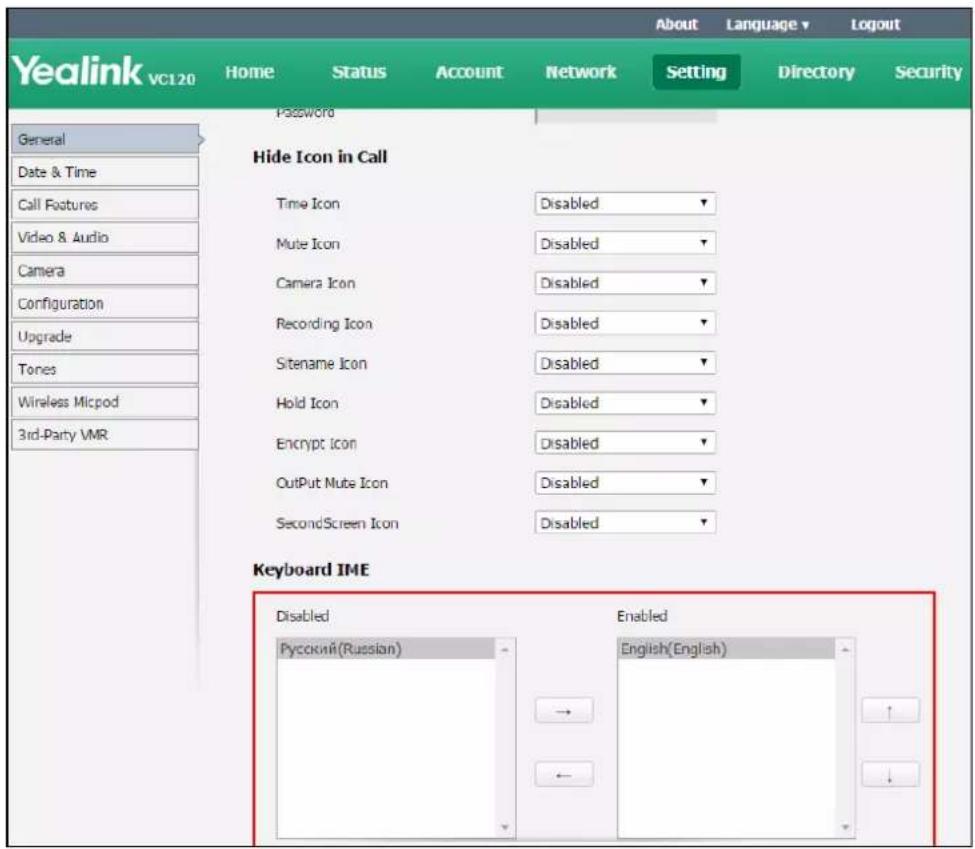Image resolution: width=975 pixels, height=849 pixels.
Task: Click the Password input field
Action: point(626,116)
